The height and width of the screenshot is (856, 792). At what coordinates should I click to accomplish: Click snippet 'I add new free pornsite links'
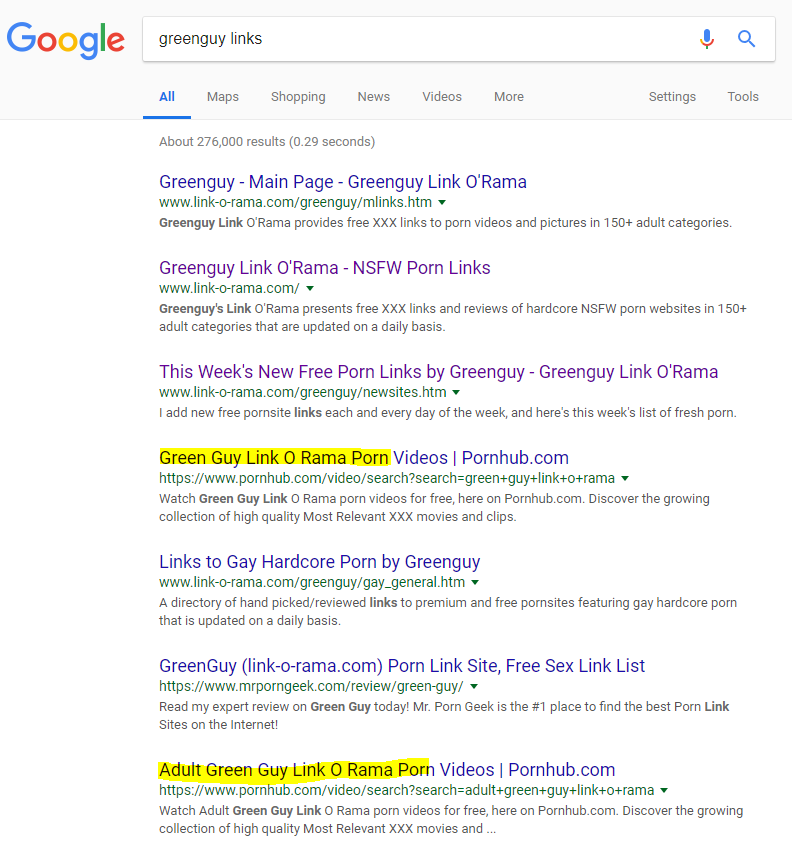(448, 413)
